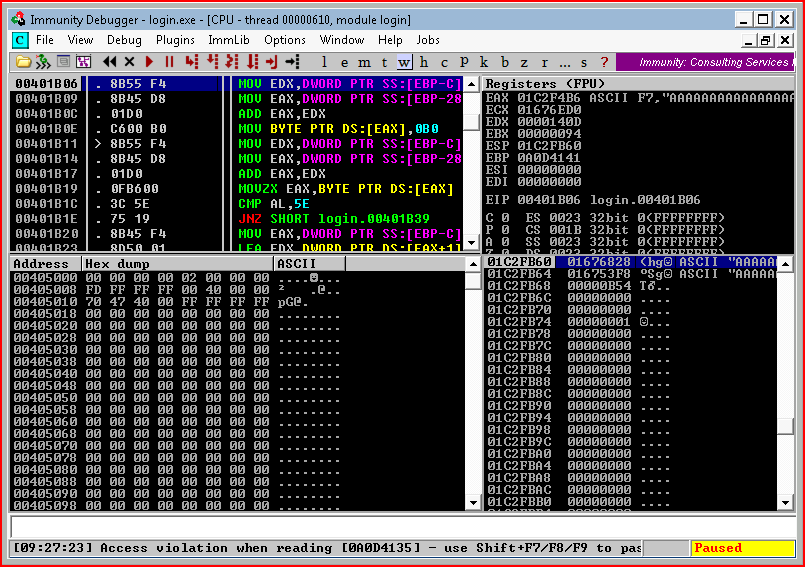Click the Go to address arrow icon
The image size is (805, 567).
click(293, 62)
